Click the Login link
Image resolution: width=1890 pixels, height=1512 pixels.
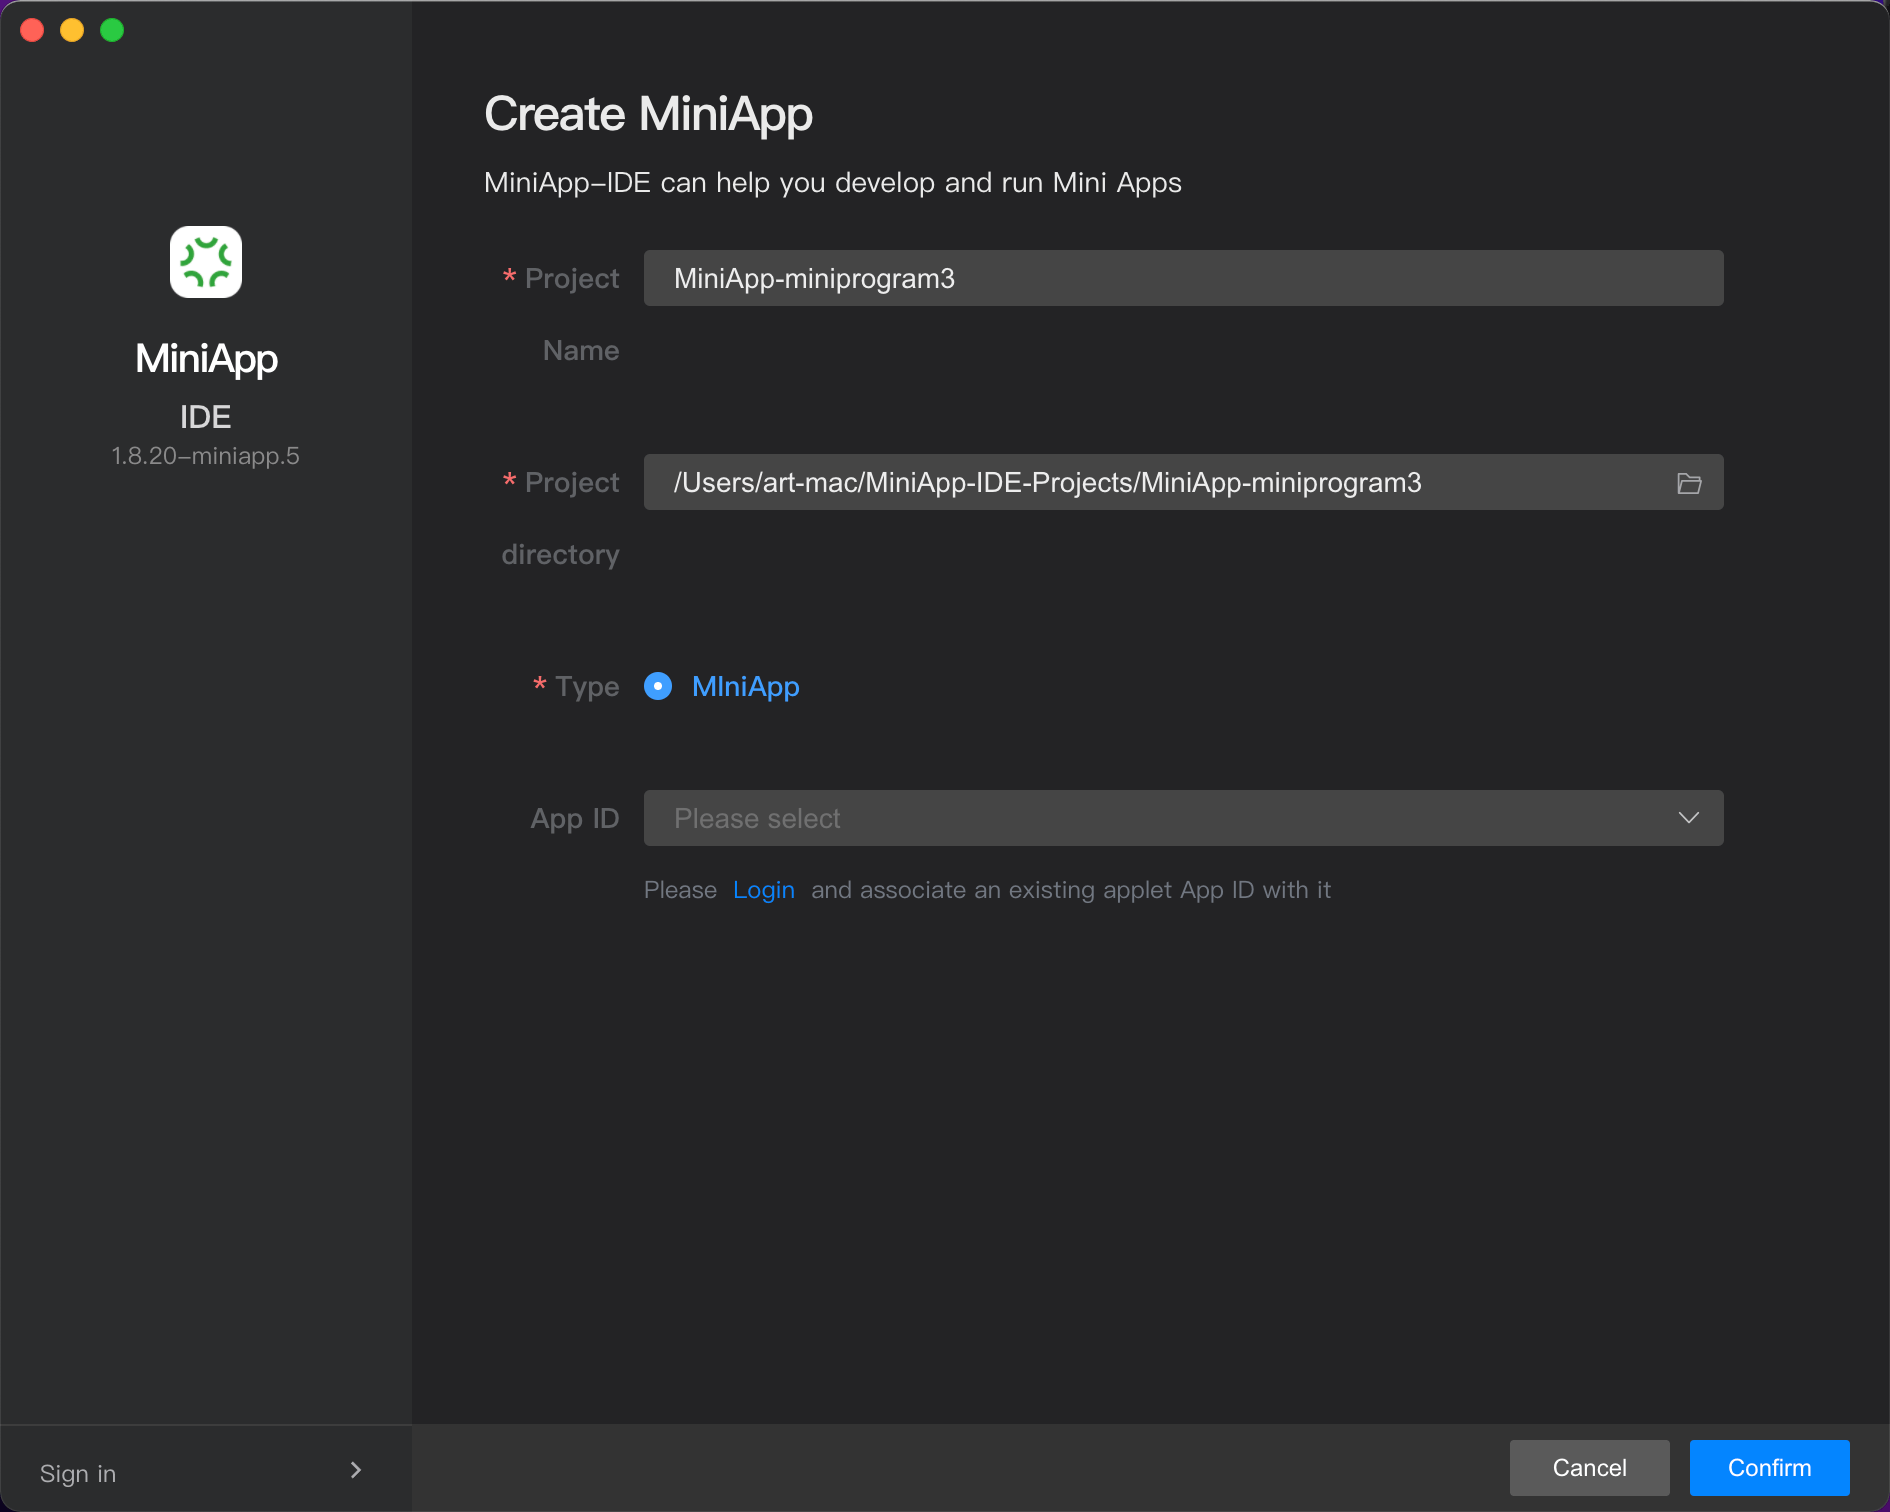coord(764,890)
